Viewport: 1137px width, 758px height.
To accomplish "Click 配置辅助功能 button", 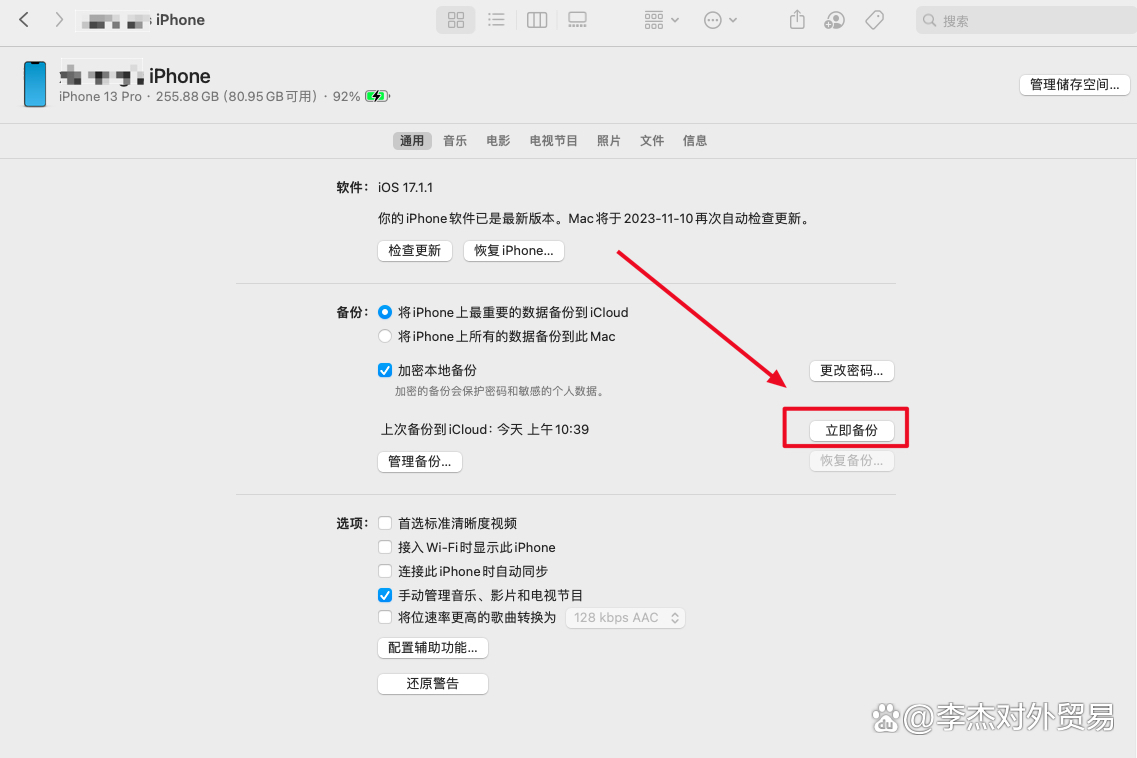I will [433, 648].
